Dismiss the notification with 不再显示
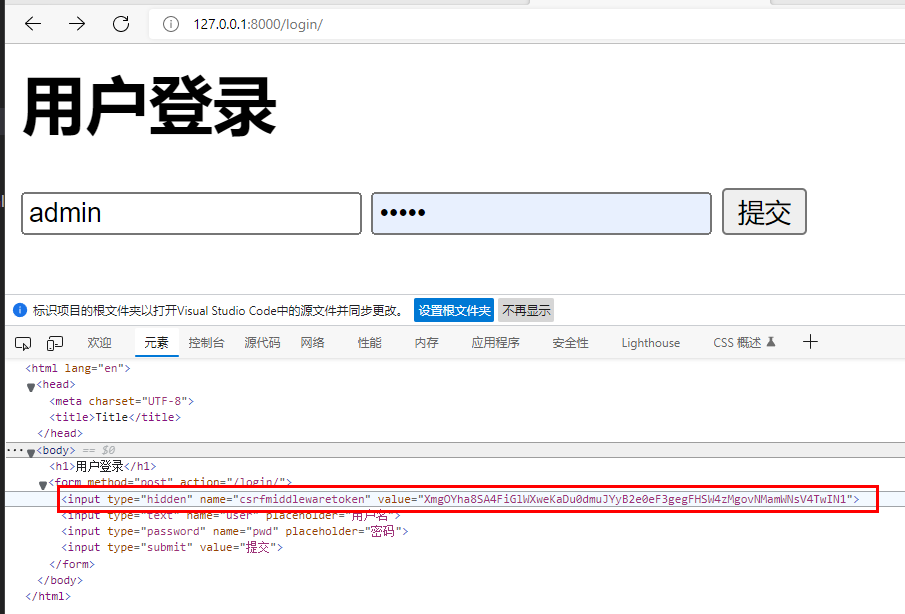The height and width of the screenshot is (614, 905). (525, 310)
